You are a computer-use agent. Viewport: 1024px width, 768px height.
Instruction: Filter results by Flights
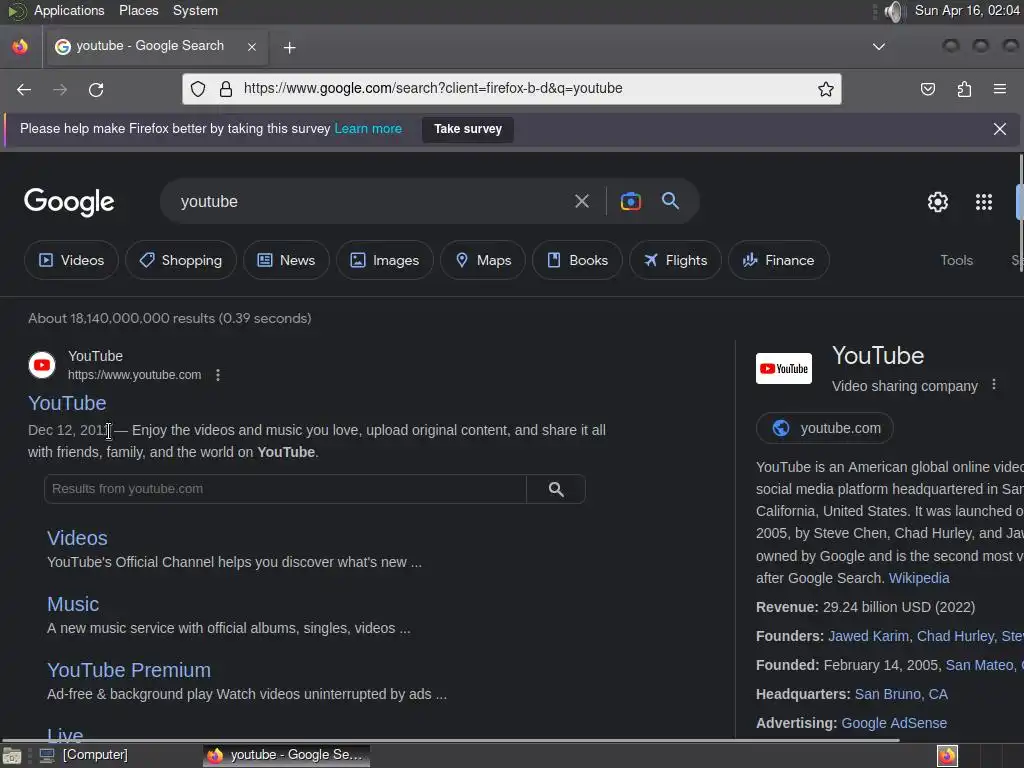click(x=675, y=260)
